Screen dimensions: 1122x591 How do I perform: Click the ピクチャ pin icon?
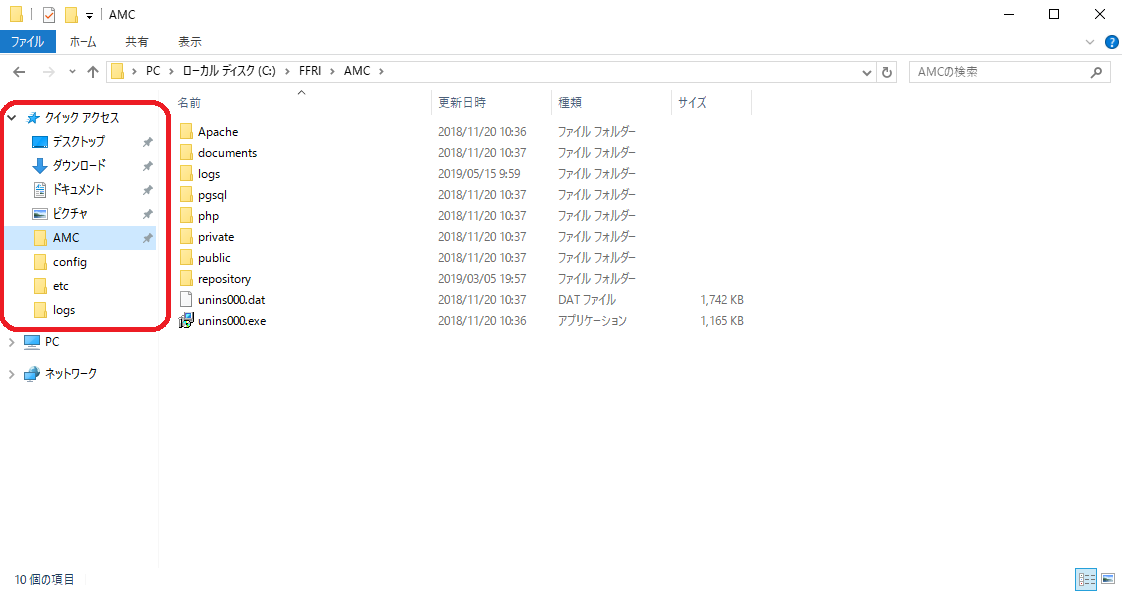[147, 214]
